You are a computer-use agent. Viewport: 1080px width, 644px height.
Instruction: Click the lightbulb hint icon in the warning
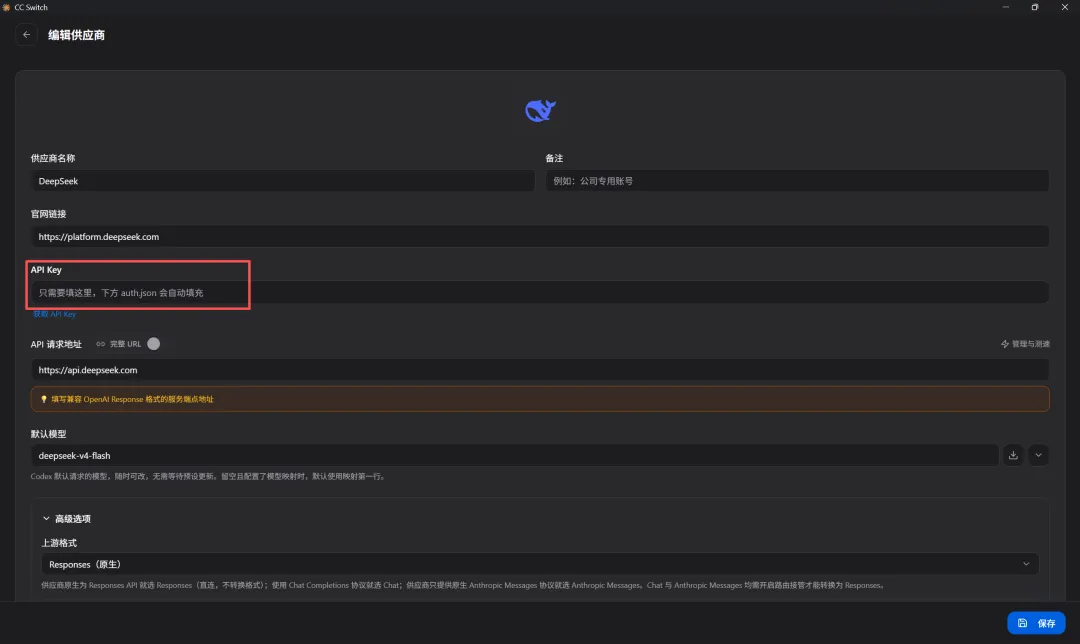(43, 399)
